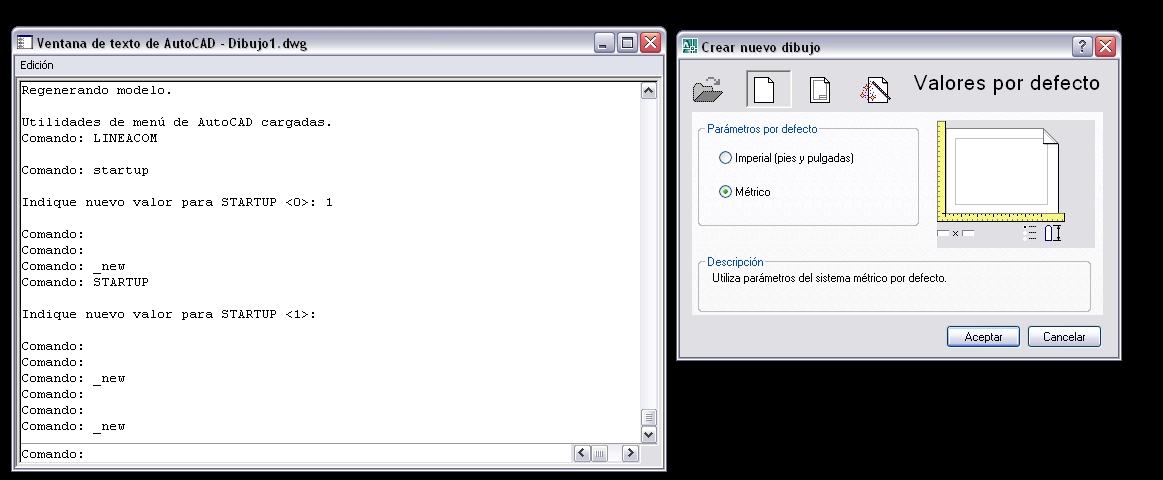The height and width of the screenshot is (480, 1163).
Task: Click the vertical scrollbar thumb in text window
Action: (x=648, y=417)
